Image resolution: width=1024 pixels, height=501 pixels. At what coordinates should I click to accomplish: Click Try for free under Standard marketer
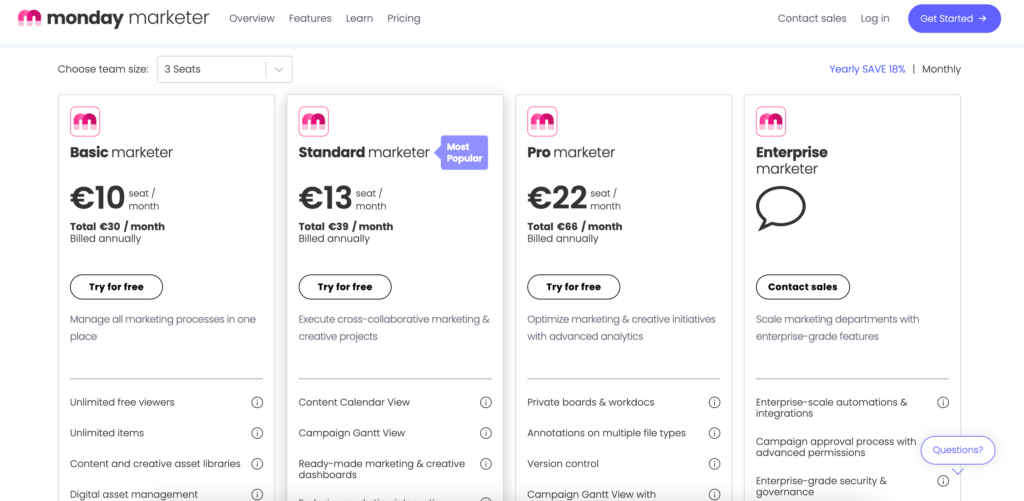345,287
